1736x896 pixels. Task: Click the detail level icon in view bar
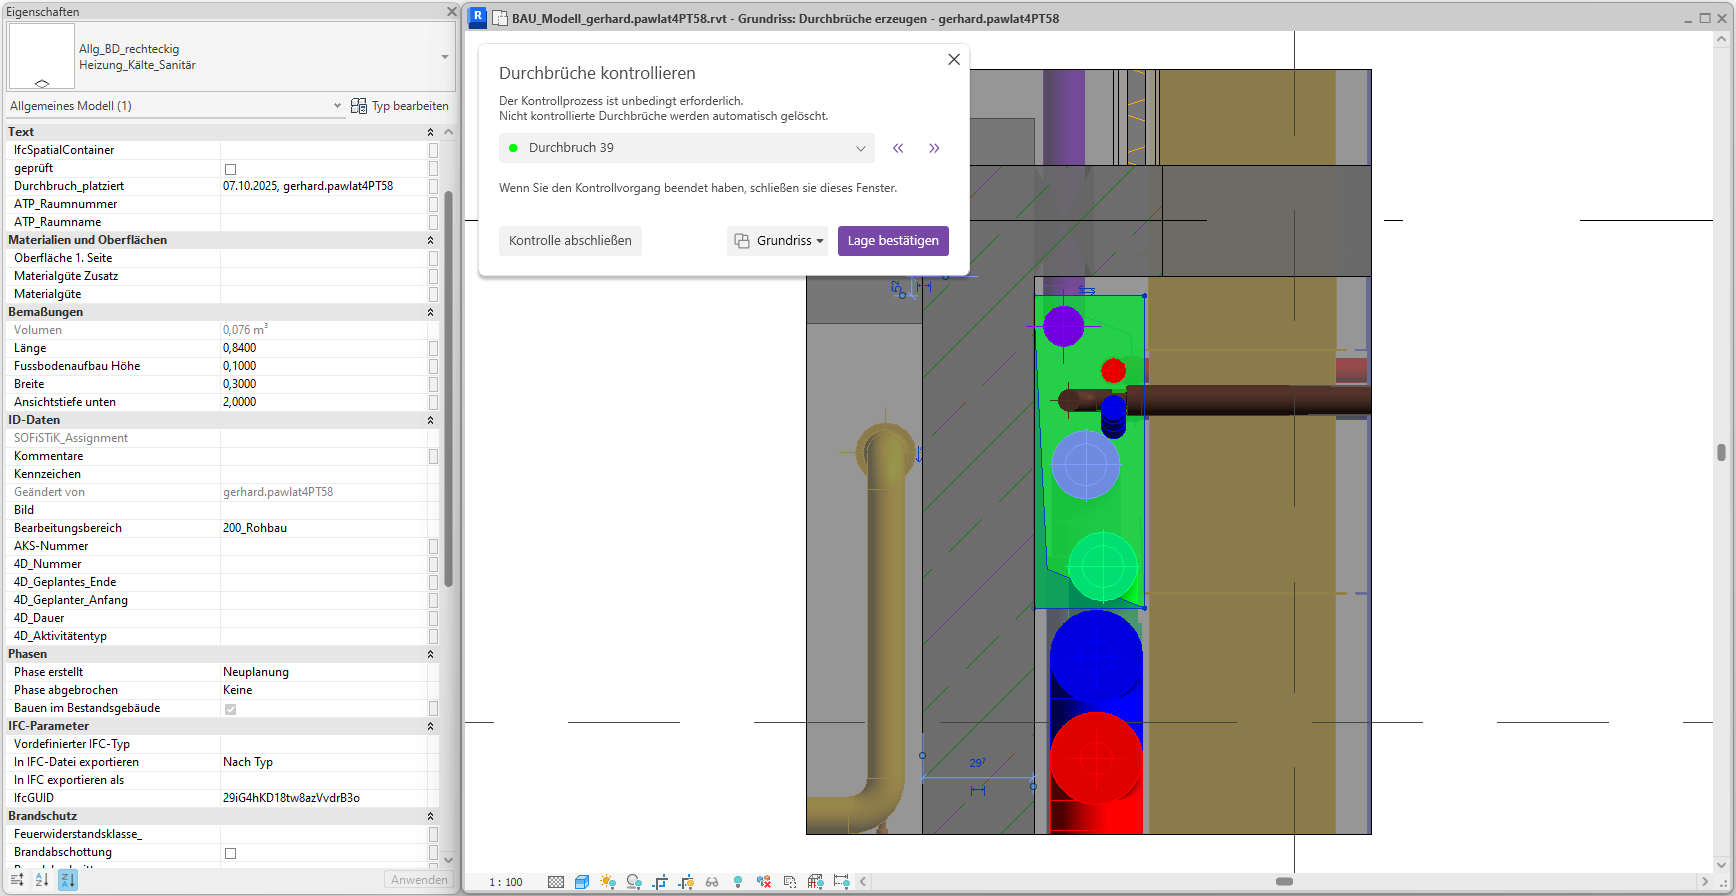click(556, 882)
